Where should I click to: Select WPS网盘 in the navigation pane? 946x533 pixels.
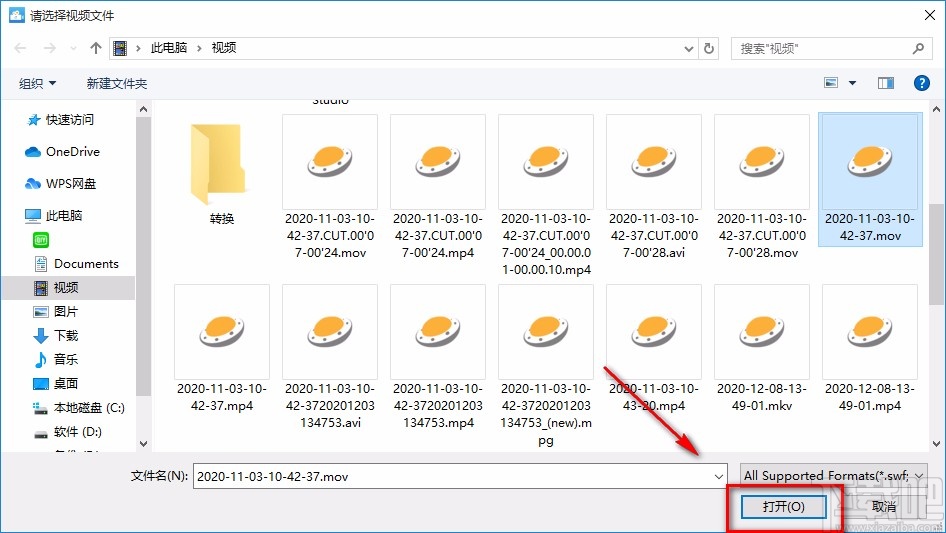pos(60,184)
